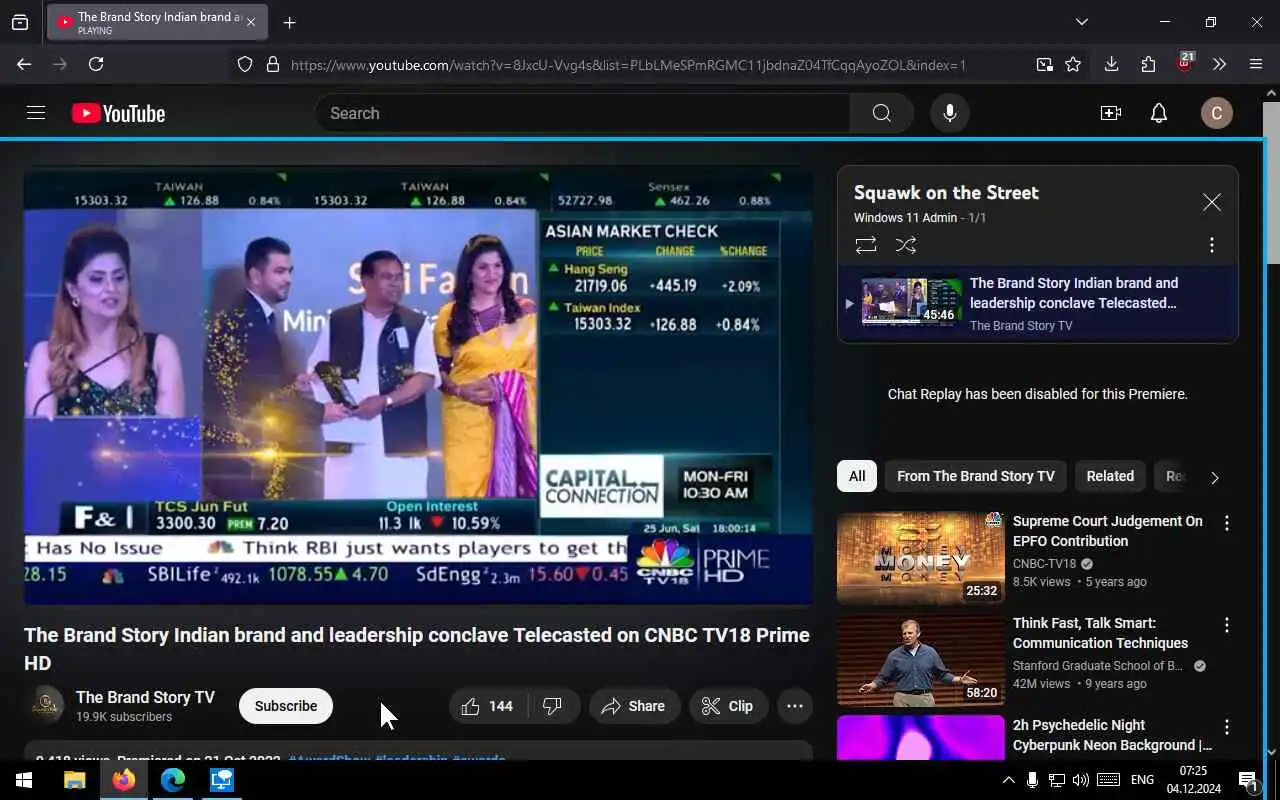Open playlist options three-dot menu
This screenshot has width=1280, height=800.
click(1211, 245)
